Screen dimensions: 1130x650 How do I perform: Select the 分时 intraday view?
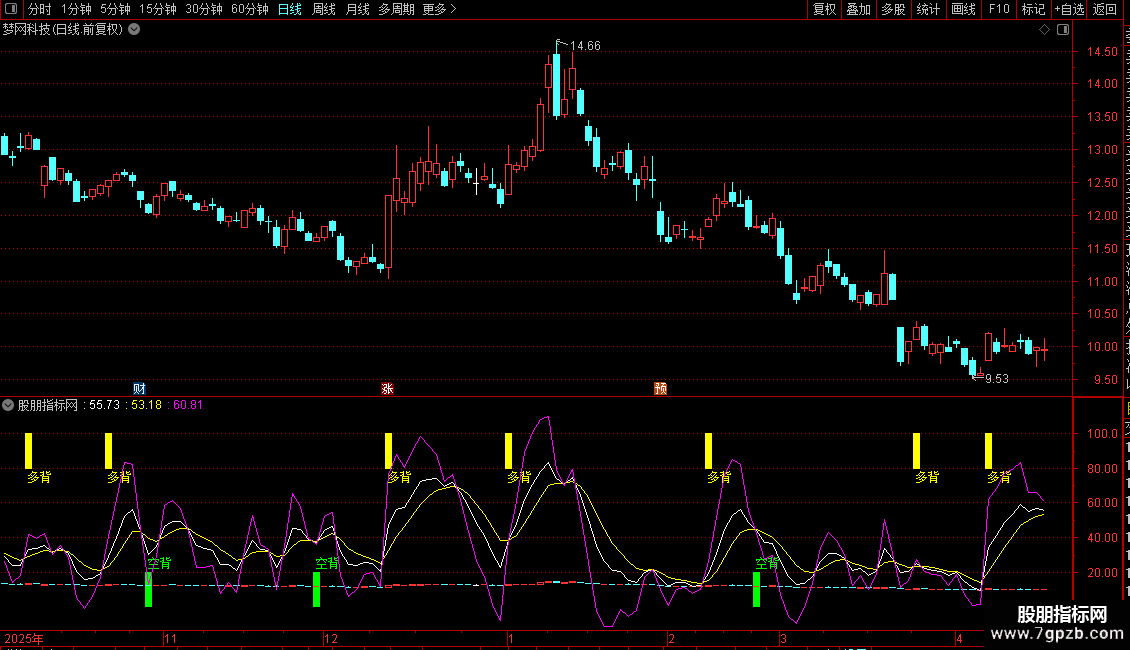(x=40, y=9)
